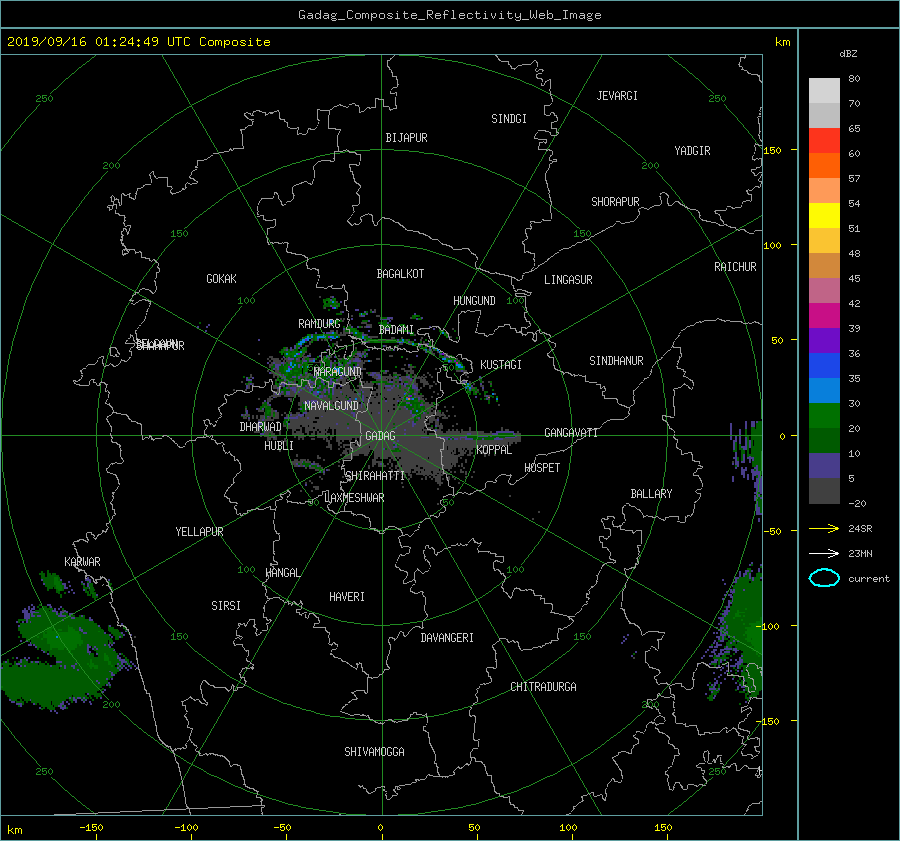The width and height of the screenshot is (900, 841).
Task: Click the BADAMI label
Action: 396,330
